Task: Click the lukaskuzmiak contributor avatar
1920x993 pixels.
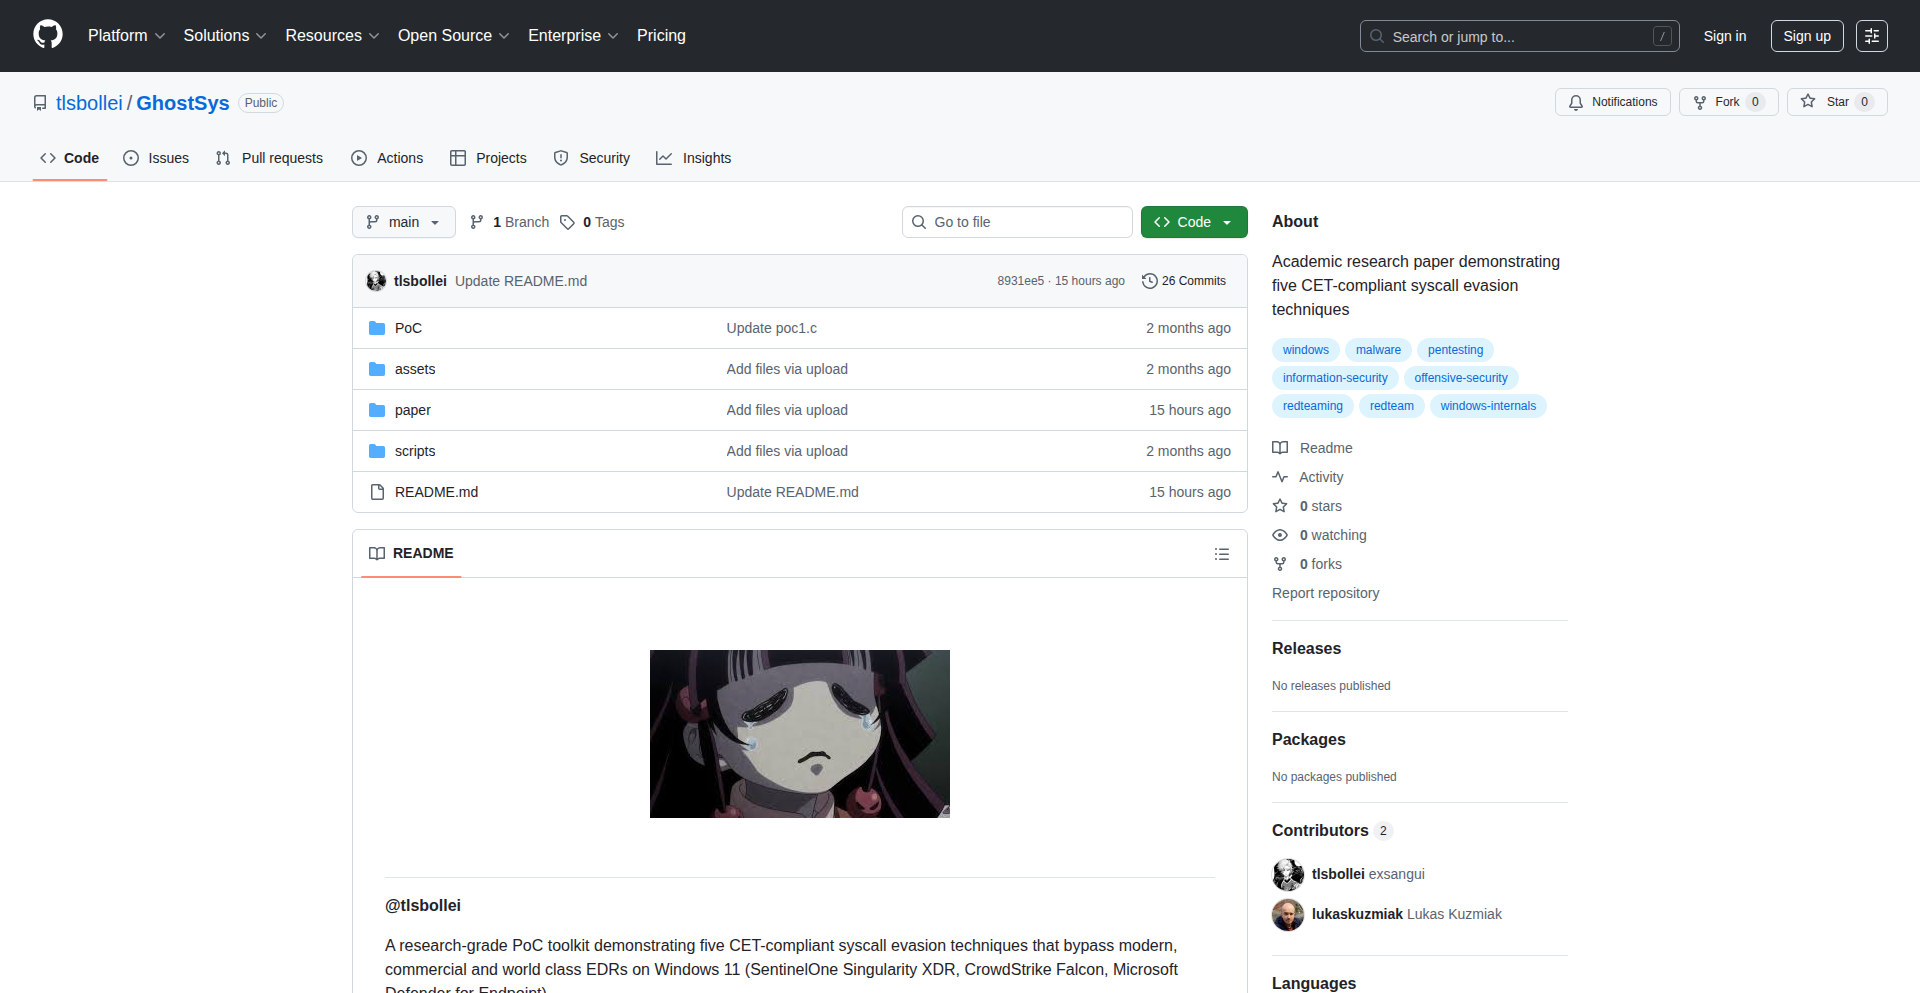Action: tap(1288, 914)
